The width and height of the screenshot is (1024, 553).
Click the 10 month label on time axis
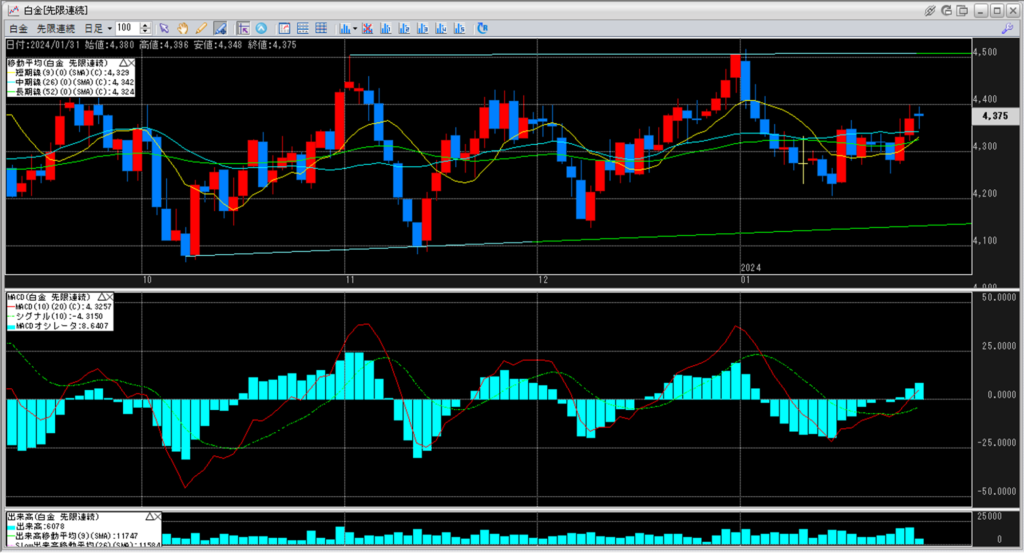[147, 280]
